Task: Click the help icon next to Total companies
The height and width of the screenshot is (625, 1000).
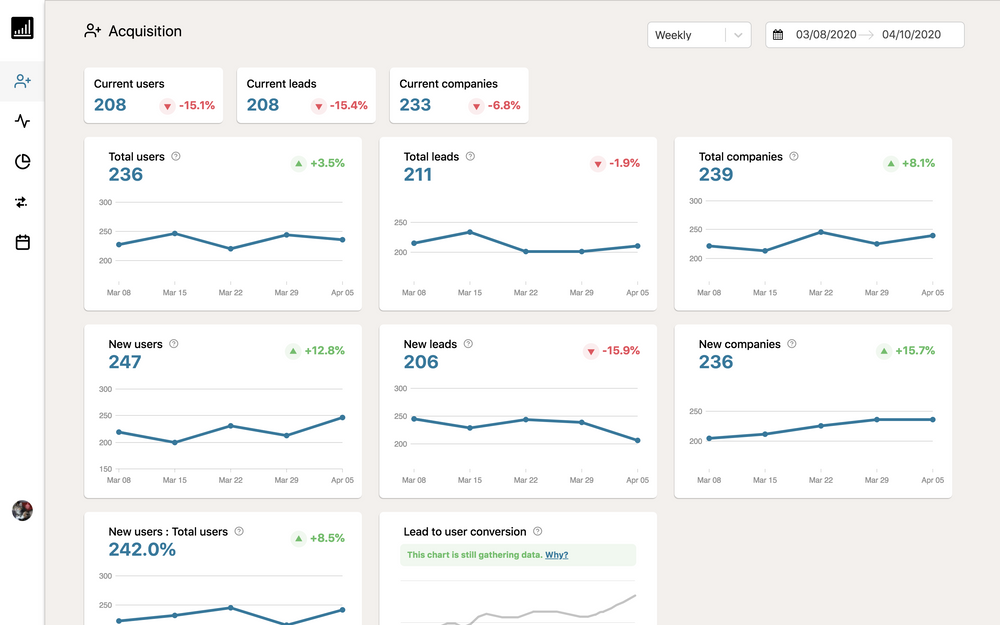Action: pyautogui.click(x=793, y=156)
